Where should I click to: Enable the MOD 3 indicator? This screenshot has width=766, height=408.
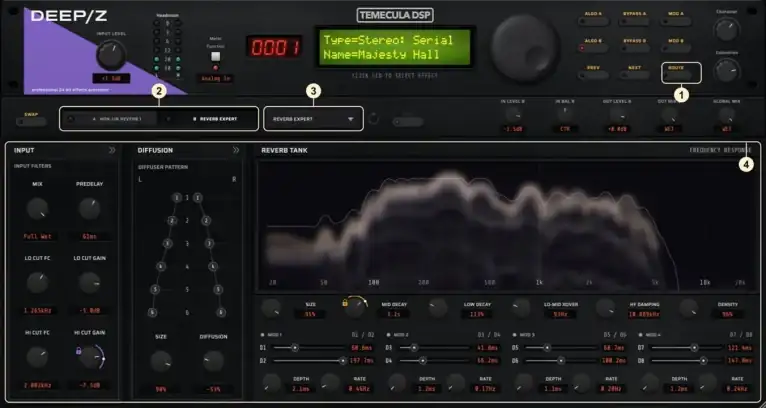514,335
